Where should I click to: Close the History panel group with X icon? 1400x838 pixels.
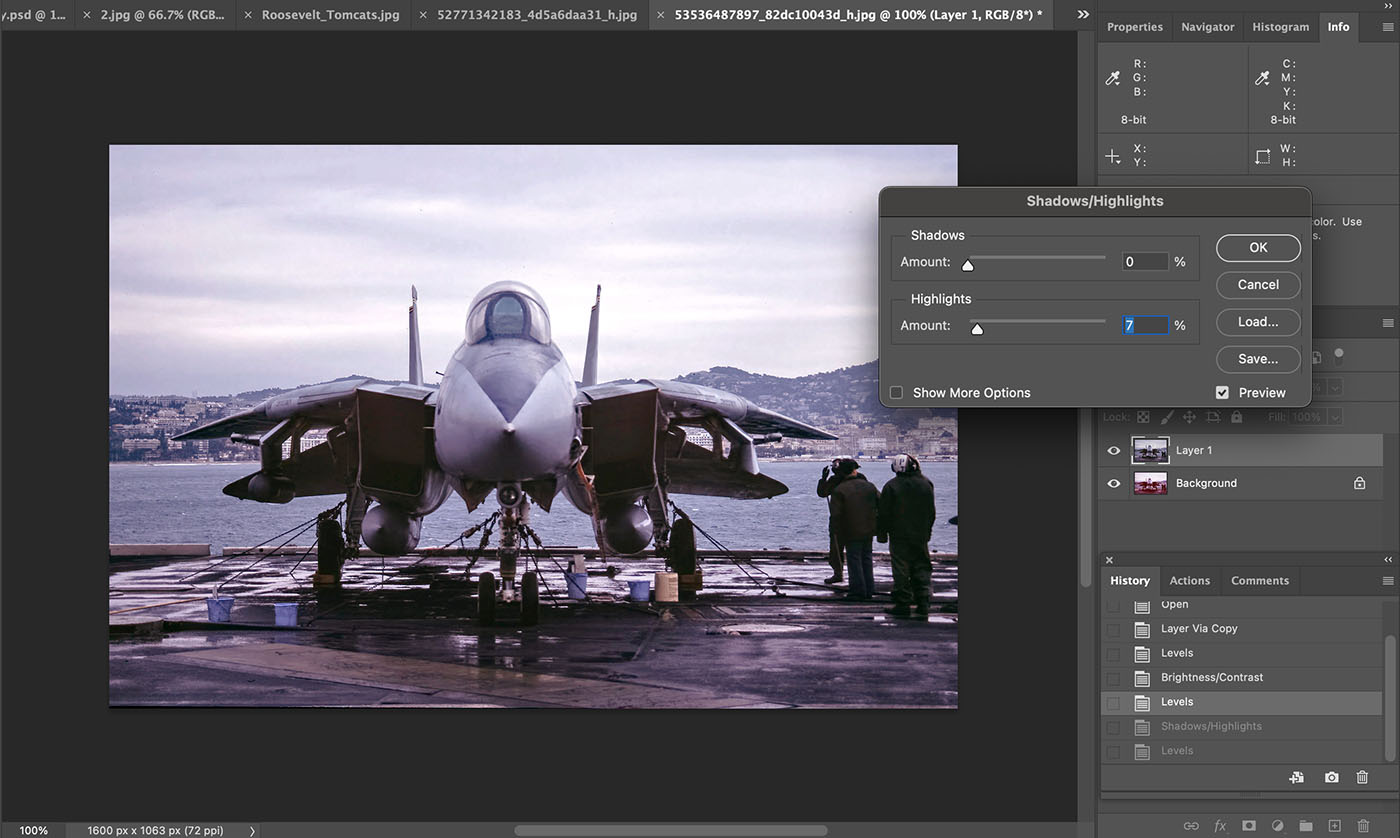(1109, 560)
